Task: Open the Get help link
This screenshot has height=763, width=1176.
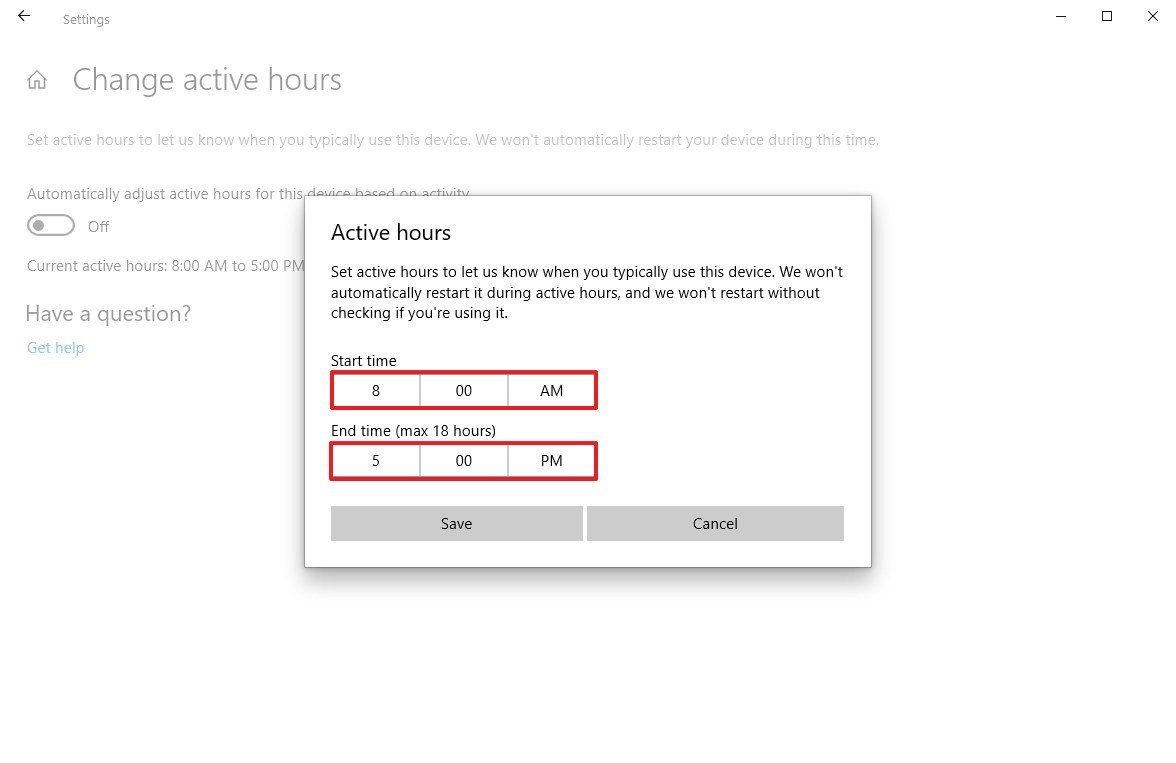Action: point(55,347)
